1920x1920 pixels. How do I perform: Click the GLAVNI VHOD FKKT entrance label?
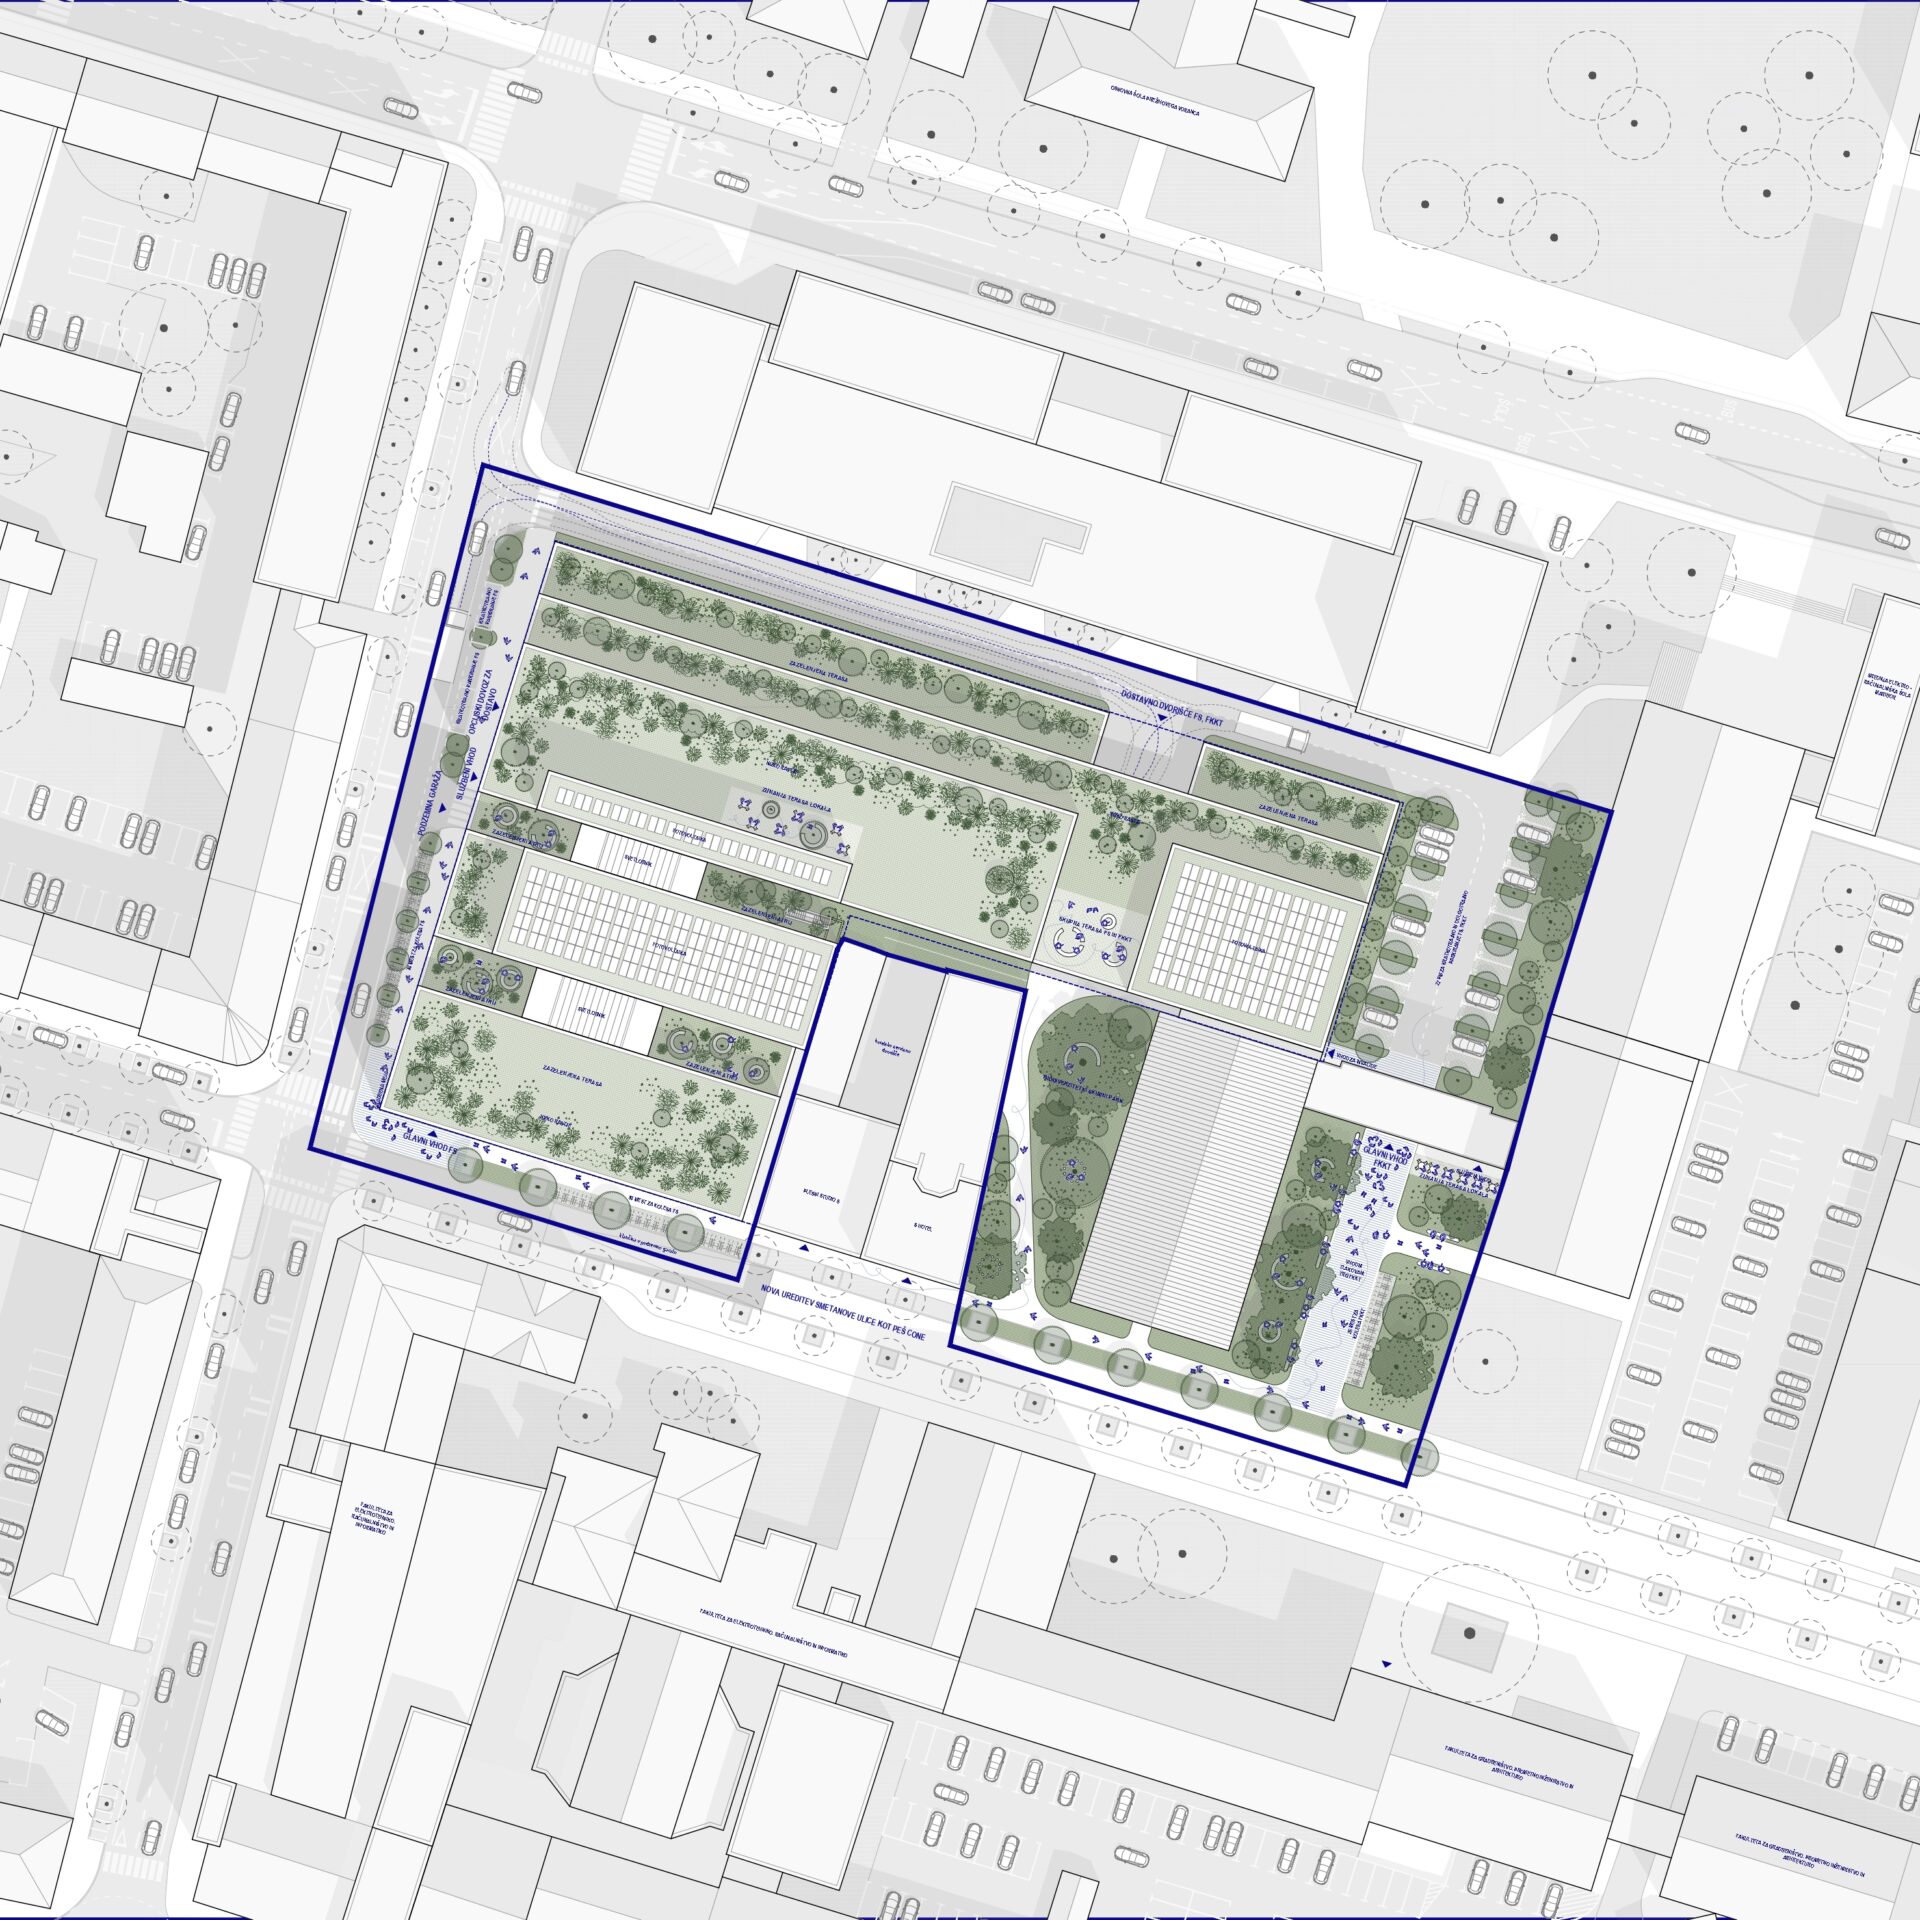tap(1384, 1158)
